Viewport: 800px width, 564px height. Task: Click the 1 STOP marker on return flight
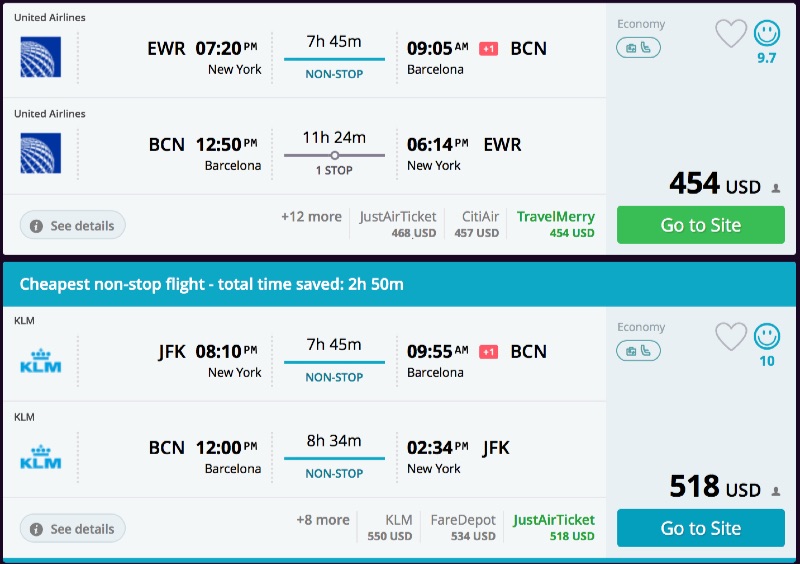coord(334,156)
